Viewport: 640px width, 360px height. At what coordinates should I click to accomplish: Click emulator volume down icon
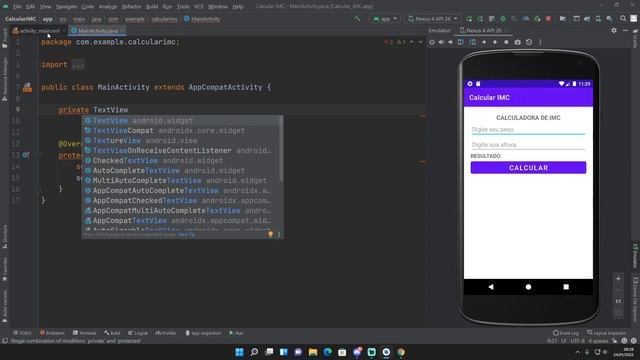click(451, 42)
